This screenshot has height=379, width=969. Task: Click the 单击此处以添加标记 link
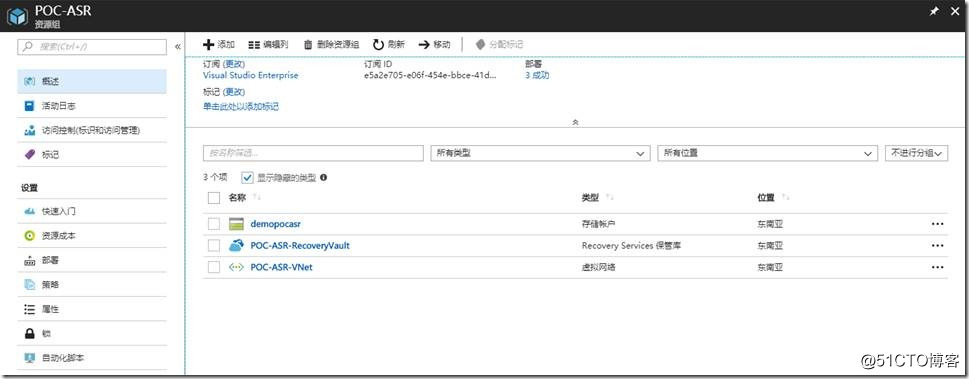click(x=241, y=106)
